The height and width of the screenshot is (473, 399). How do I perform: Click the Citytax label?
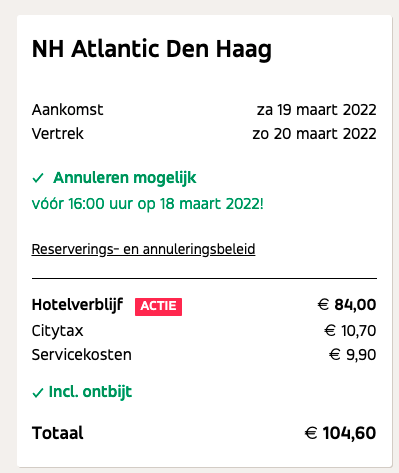pyautogui.click(x=57, y=331)
